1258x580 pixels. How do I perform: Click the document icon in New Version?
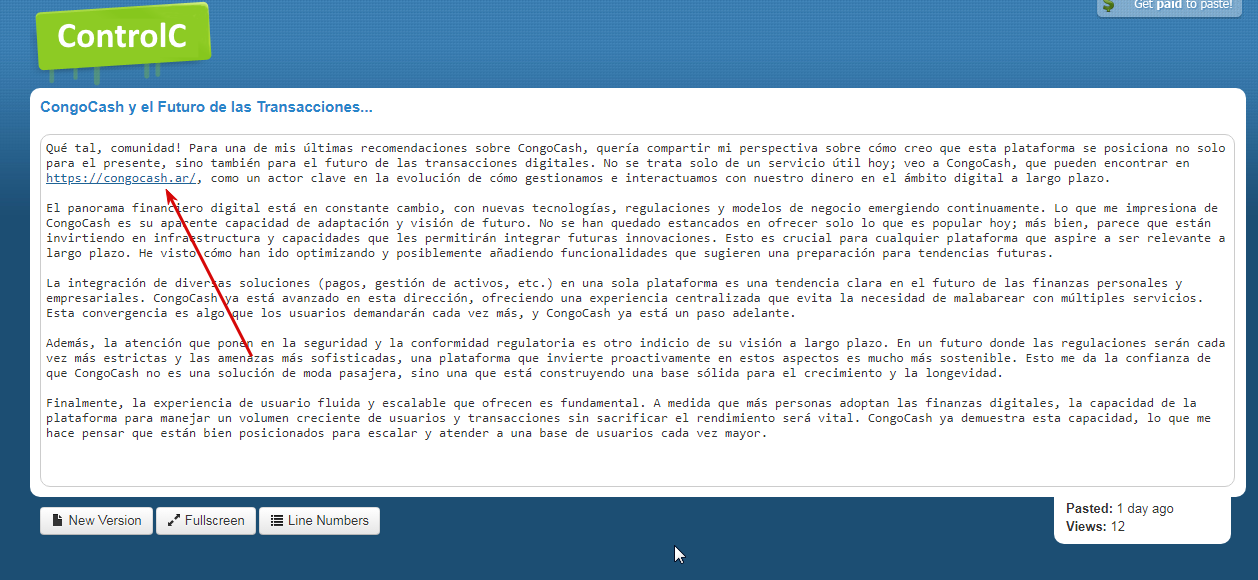click(x=58, y=521)
